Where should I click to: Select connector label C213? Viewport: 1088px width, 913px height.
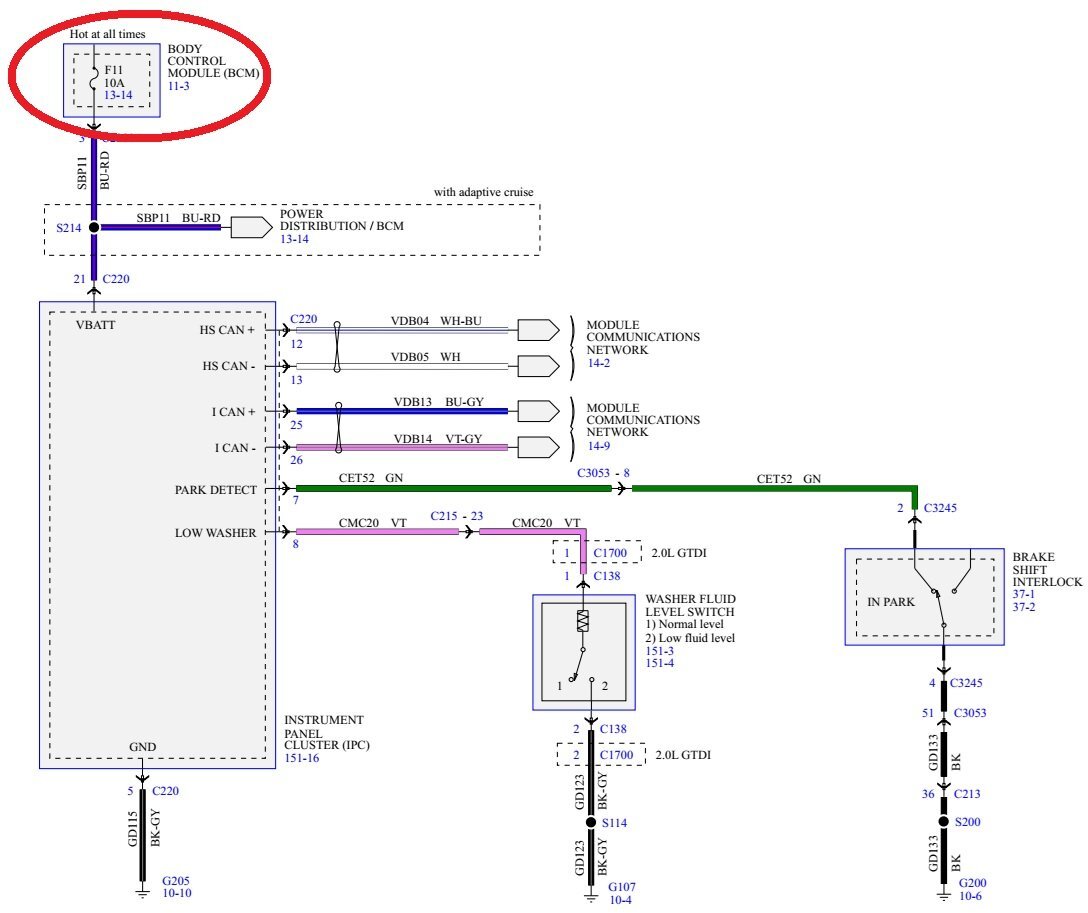[x=967, y=794]
